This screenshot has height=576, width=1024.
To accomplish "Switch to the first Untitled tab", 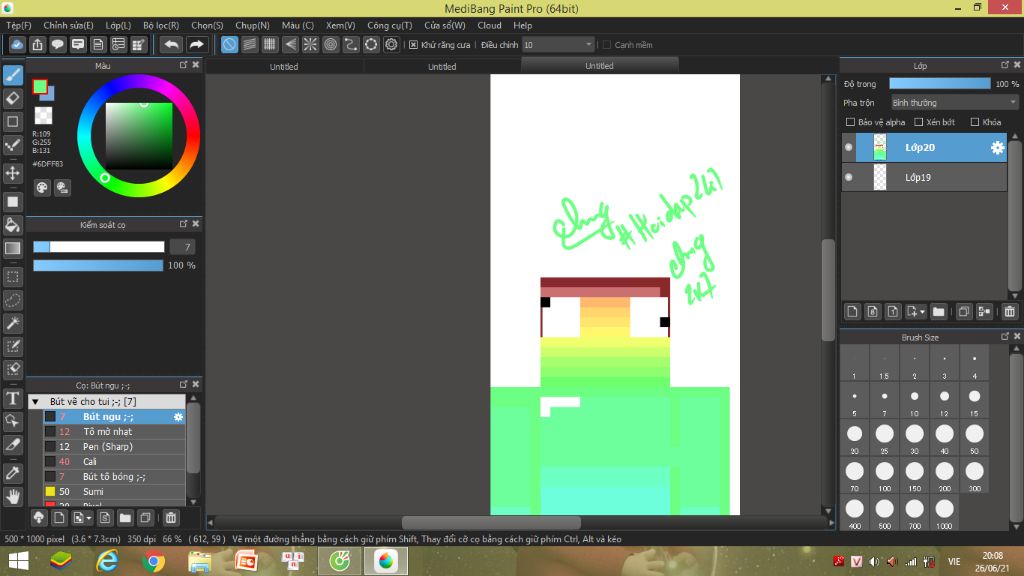I will tap(284, 67).
